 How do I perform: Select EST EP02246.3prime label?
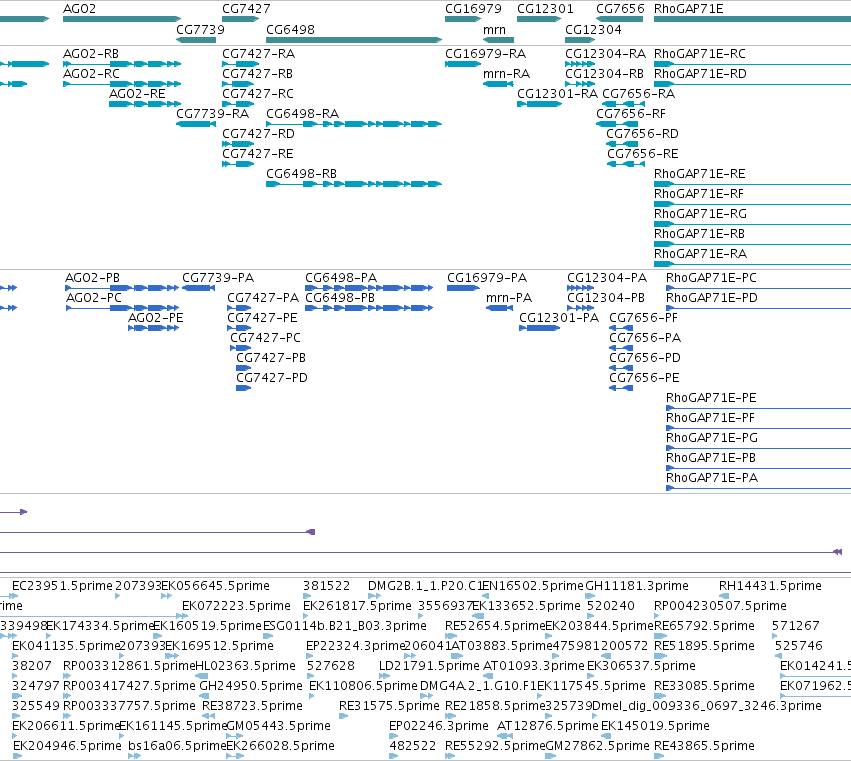439,726
